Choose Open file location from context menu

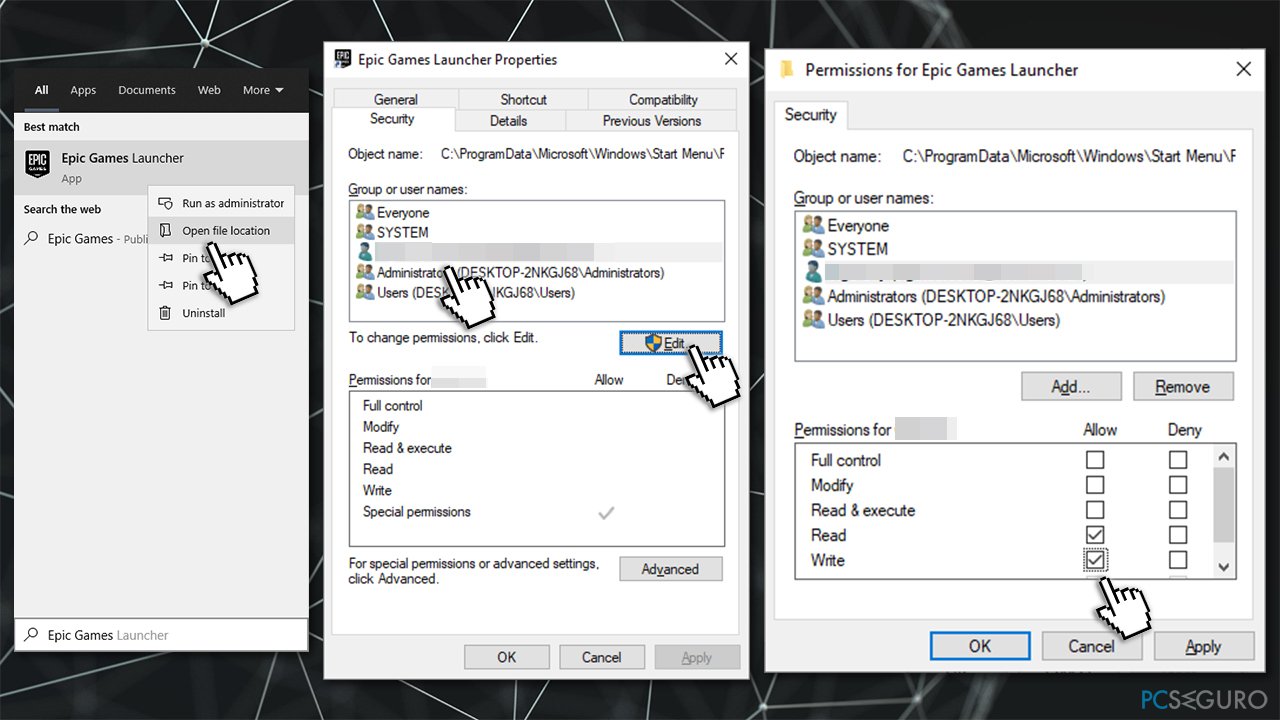[222, 231]
